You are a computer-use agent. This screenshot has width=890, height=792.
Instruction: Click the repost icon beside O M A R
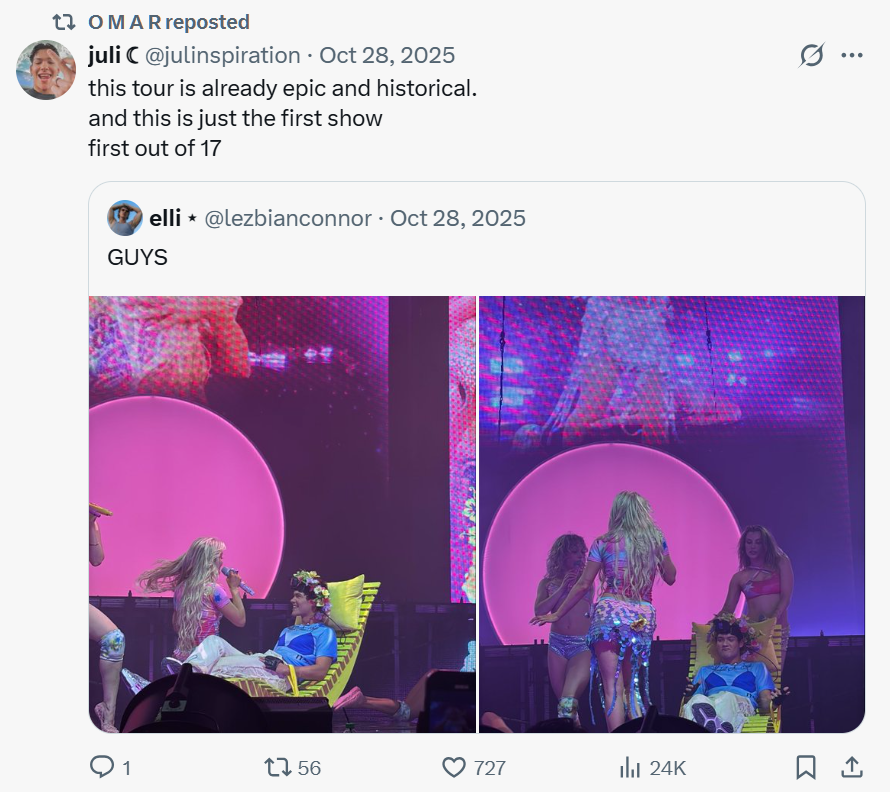coord(64,22)
